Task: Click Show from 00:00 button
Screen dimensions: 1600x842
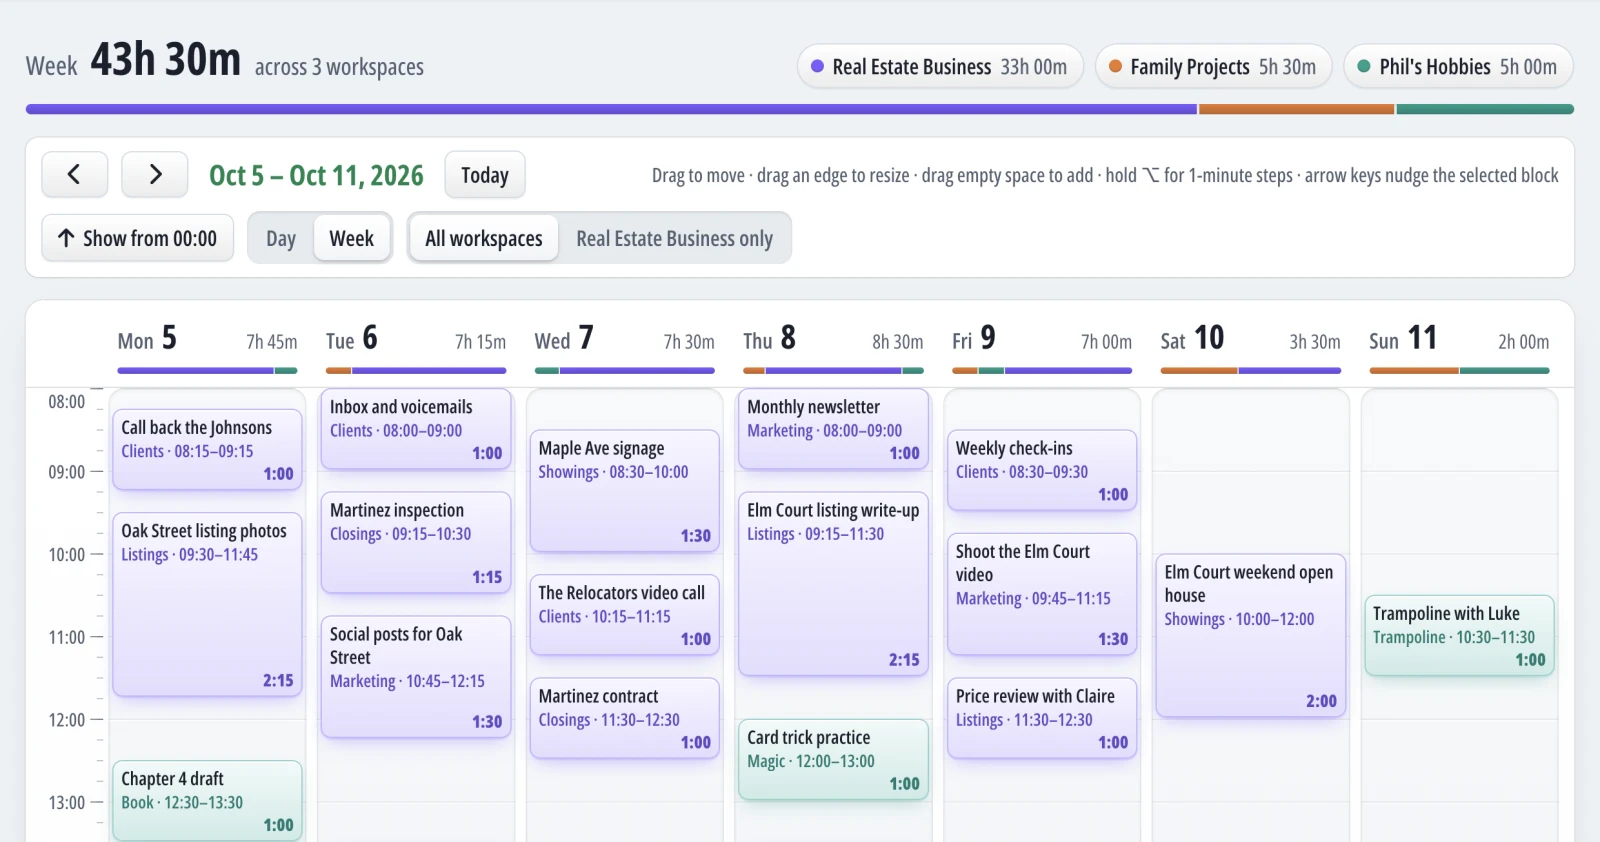Action: point(138,238)
